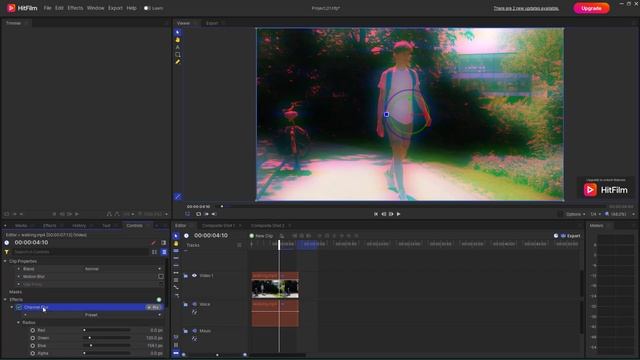The height and width of the screenshot is (360, 640).
Task: Select the Hand tool in the Viewer
Action: 178,40
